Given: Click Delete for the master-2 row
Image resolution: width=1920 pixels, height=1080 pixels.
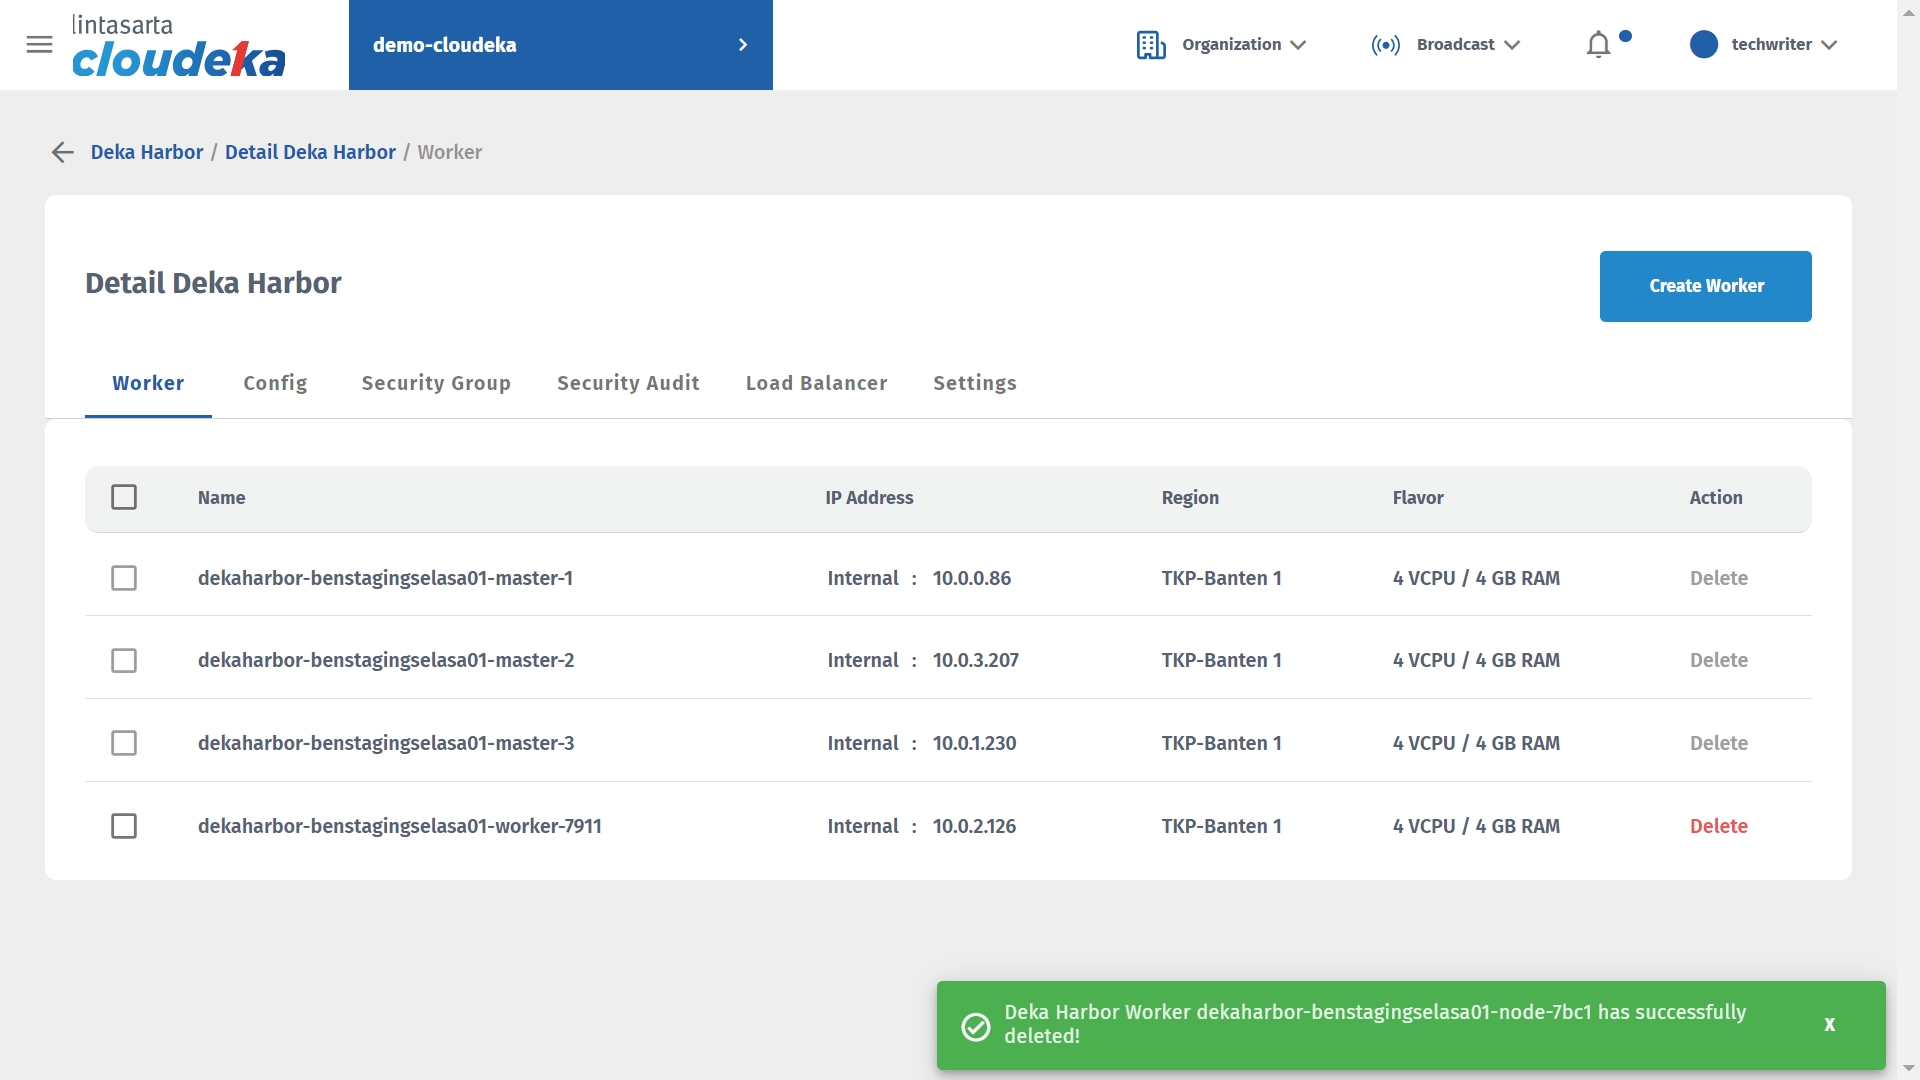Looking at the screenshot, I should pyautogui.click(x=1719, y=660).
